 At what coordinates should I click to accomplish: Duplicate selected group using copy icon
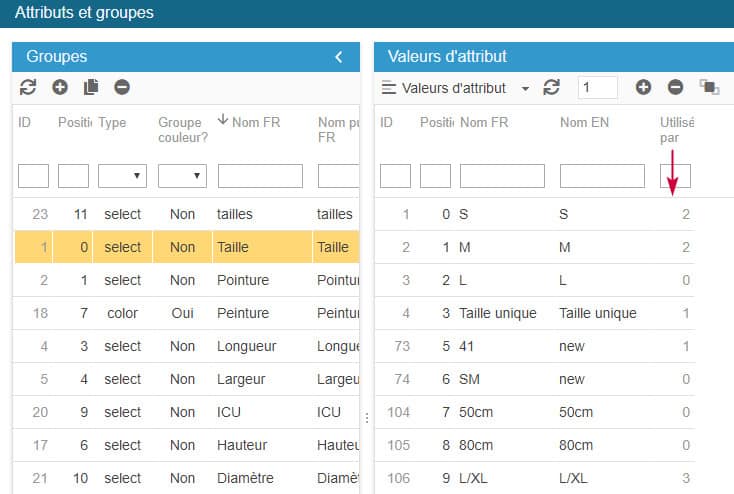pos(91,87)
